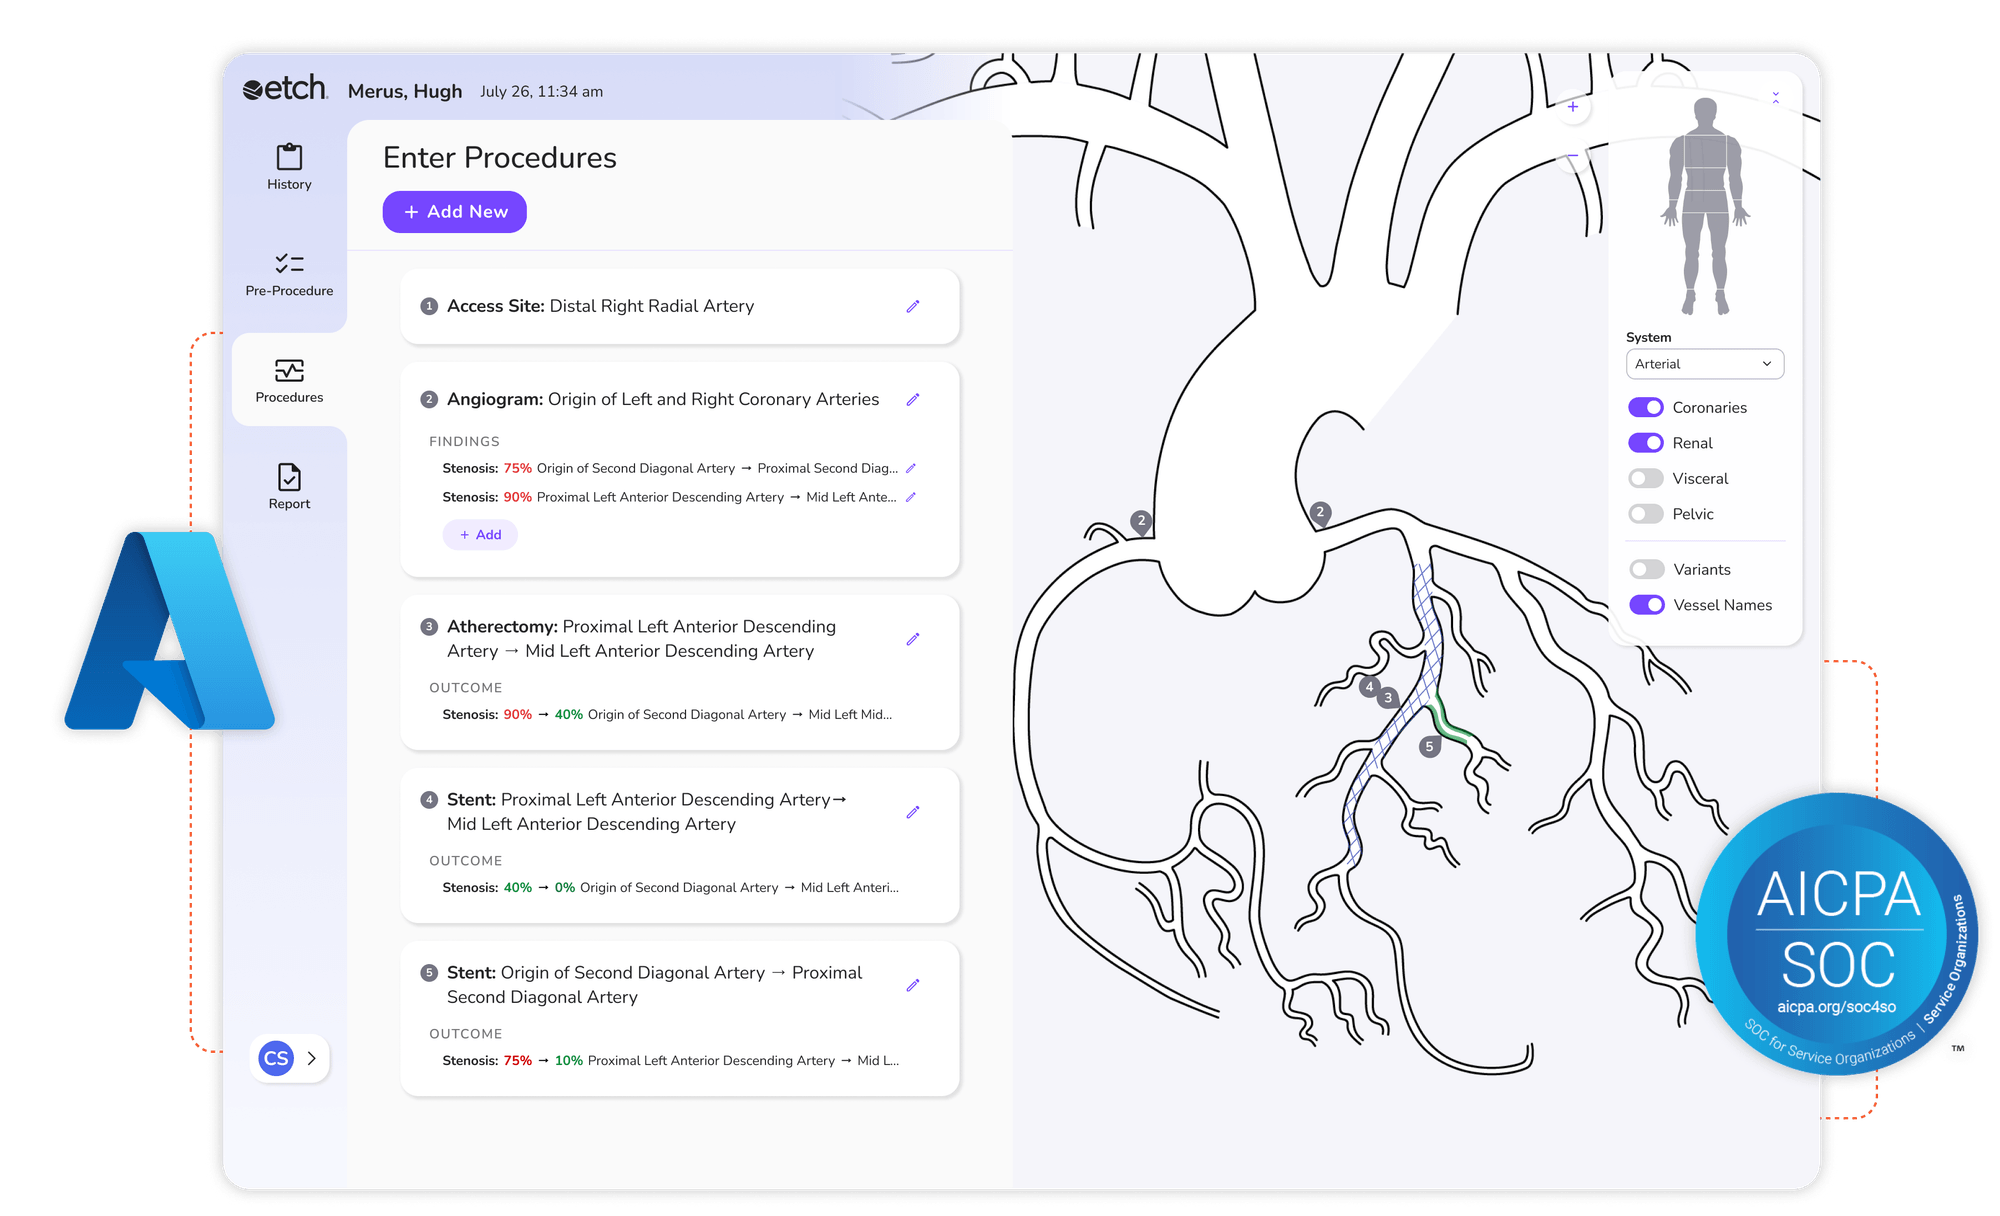Viewport: 2000px width, 1216px height.
Task: Open the History sidebar section
Action: 289,167
